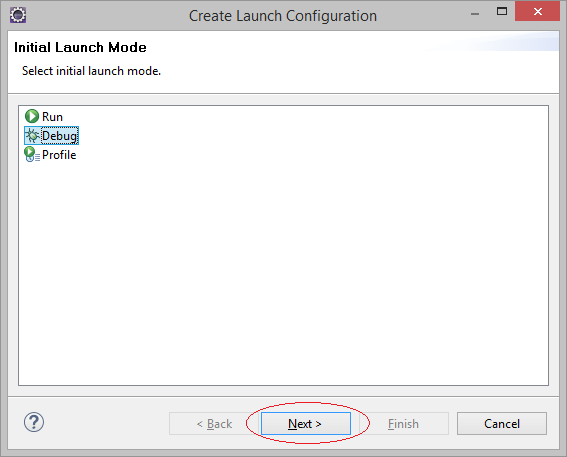Click the greyed-out Finish button
Viewport: 567px width, 457px height.
404,423
